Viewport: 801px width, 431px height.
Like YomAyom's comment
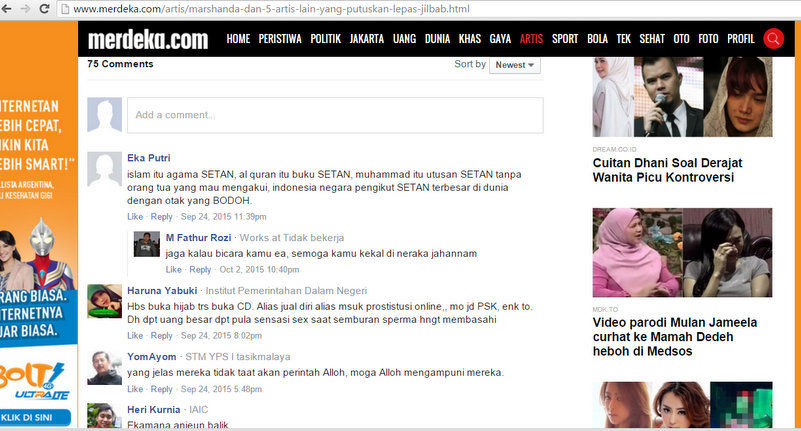coord(135,389)
